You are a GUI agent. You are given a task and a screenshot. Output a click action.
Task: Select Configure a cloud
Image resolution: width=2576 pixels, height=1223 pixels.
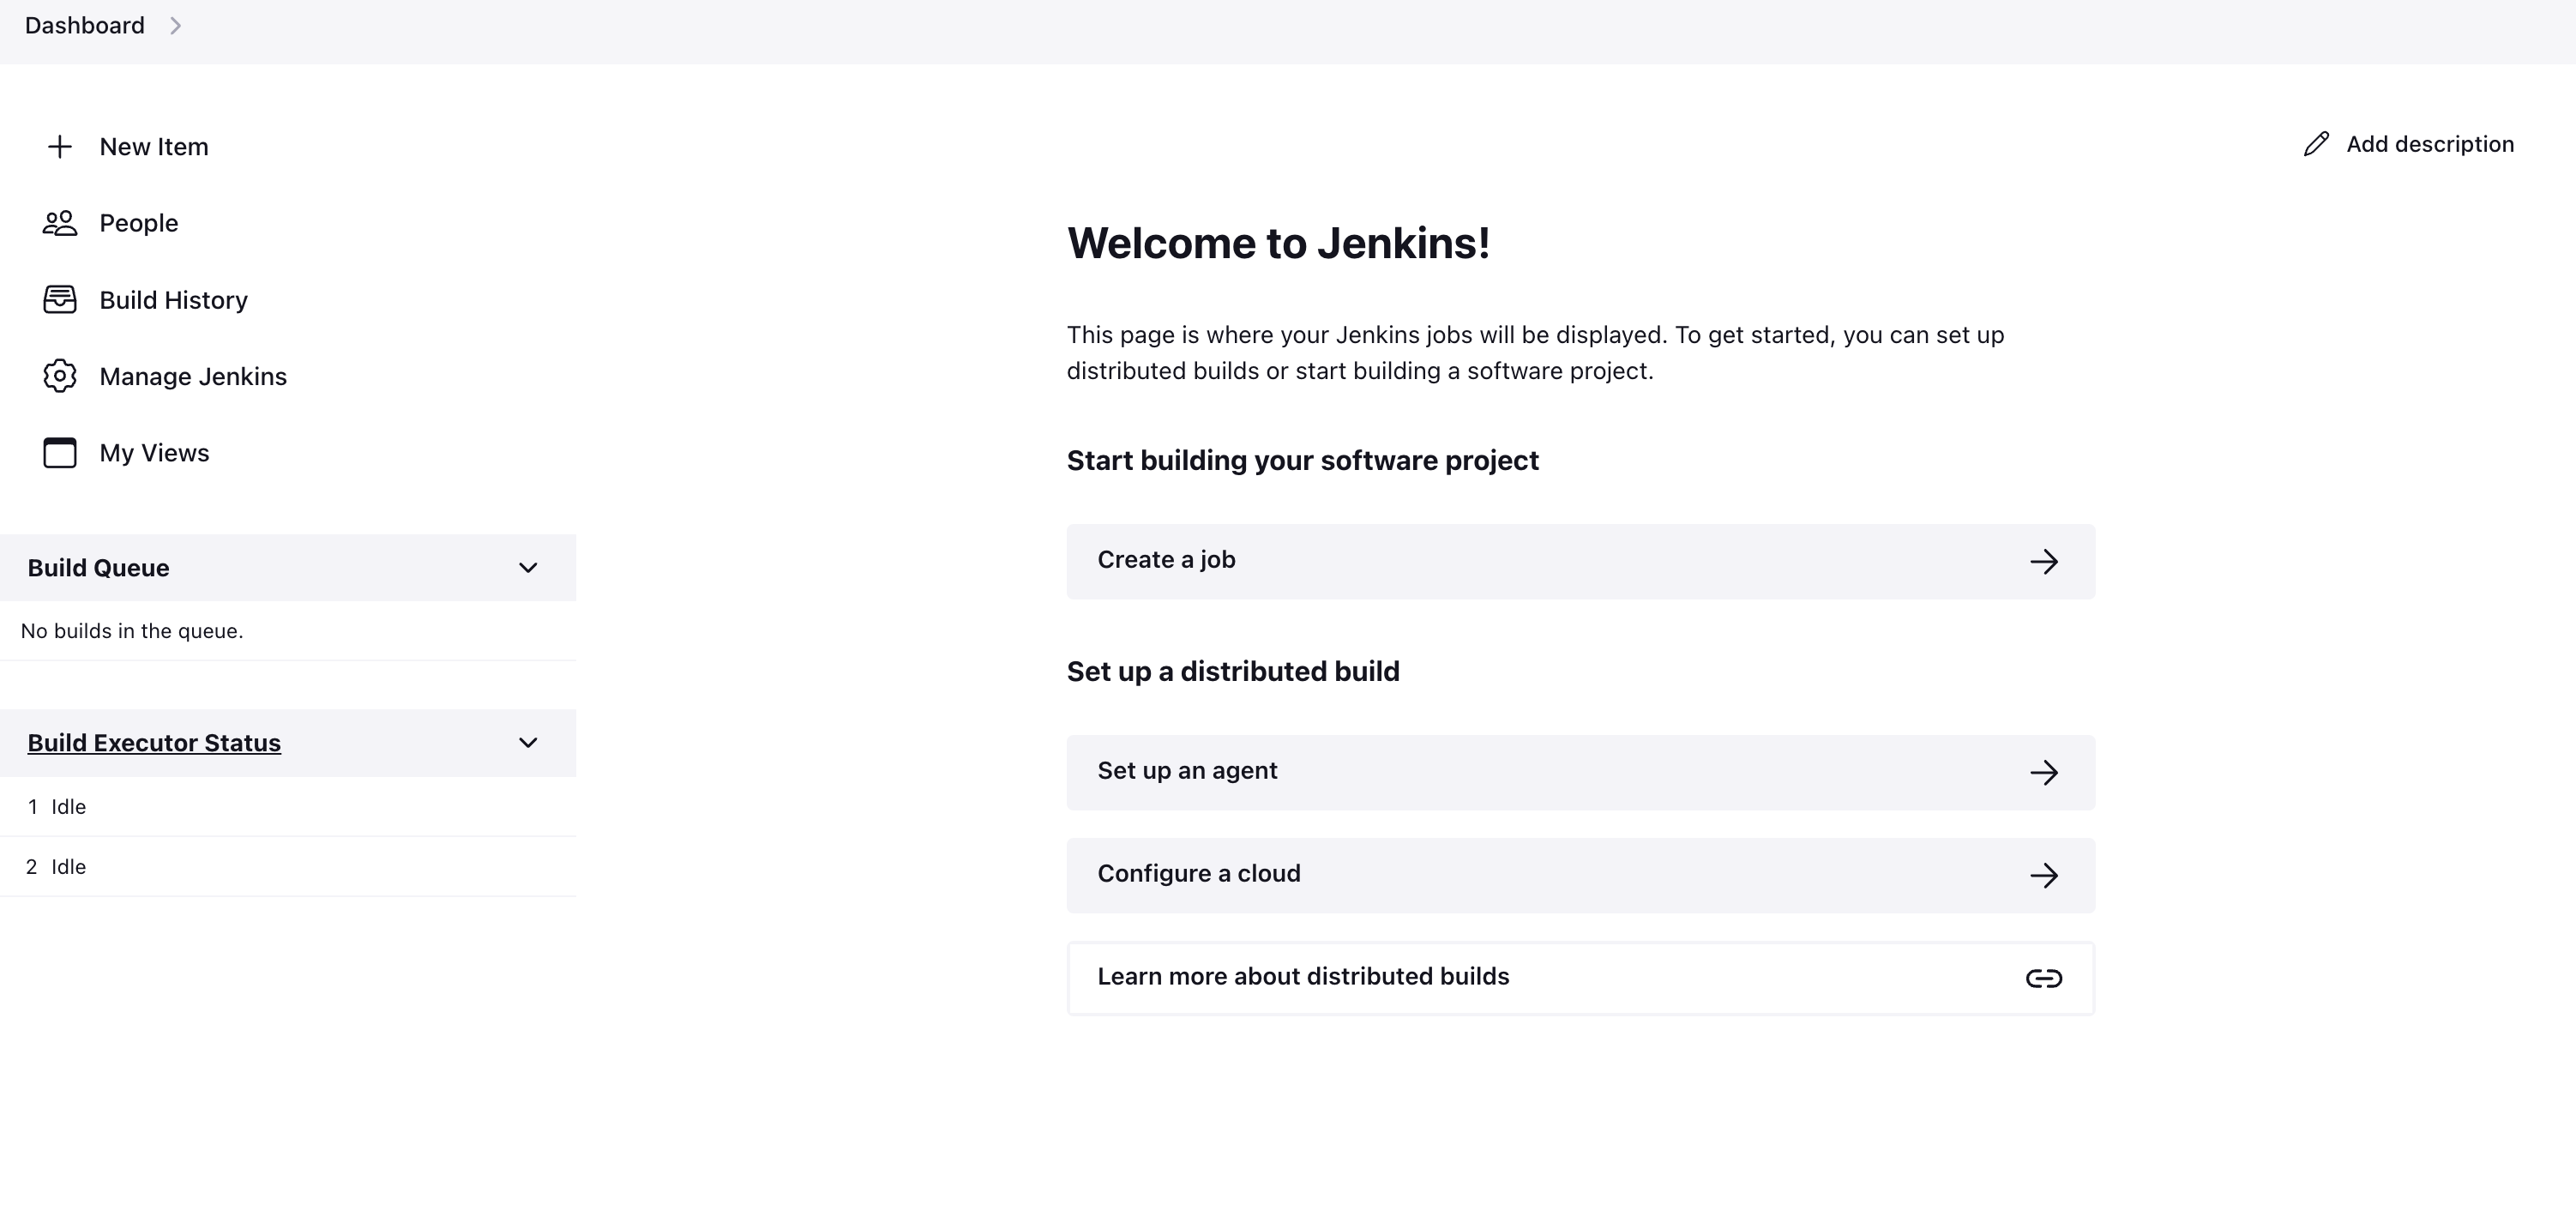1580,876
